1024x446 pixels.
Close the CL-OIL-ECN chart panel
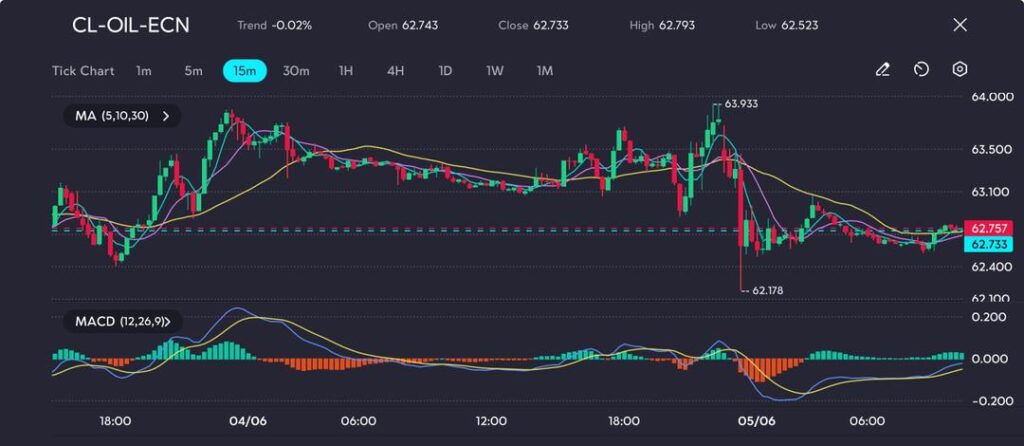(x=960, y=25)
